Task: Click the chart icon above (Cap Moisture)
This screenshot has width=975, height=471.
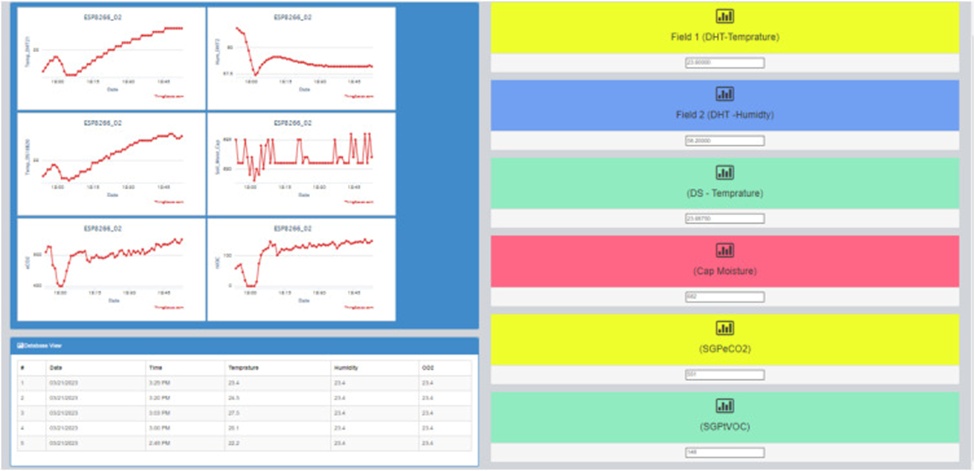Action: (724, 250)
